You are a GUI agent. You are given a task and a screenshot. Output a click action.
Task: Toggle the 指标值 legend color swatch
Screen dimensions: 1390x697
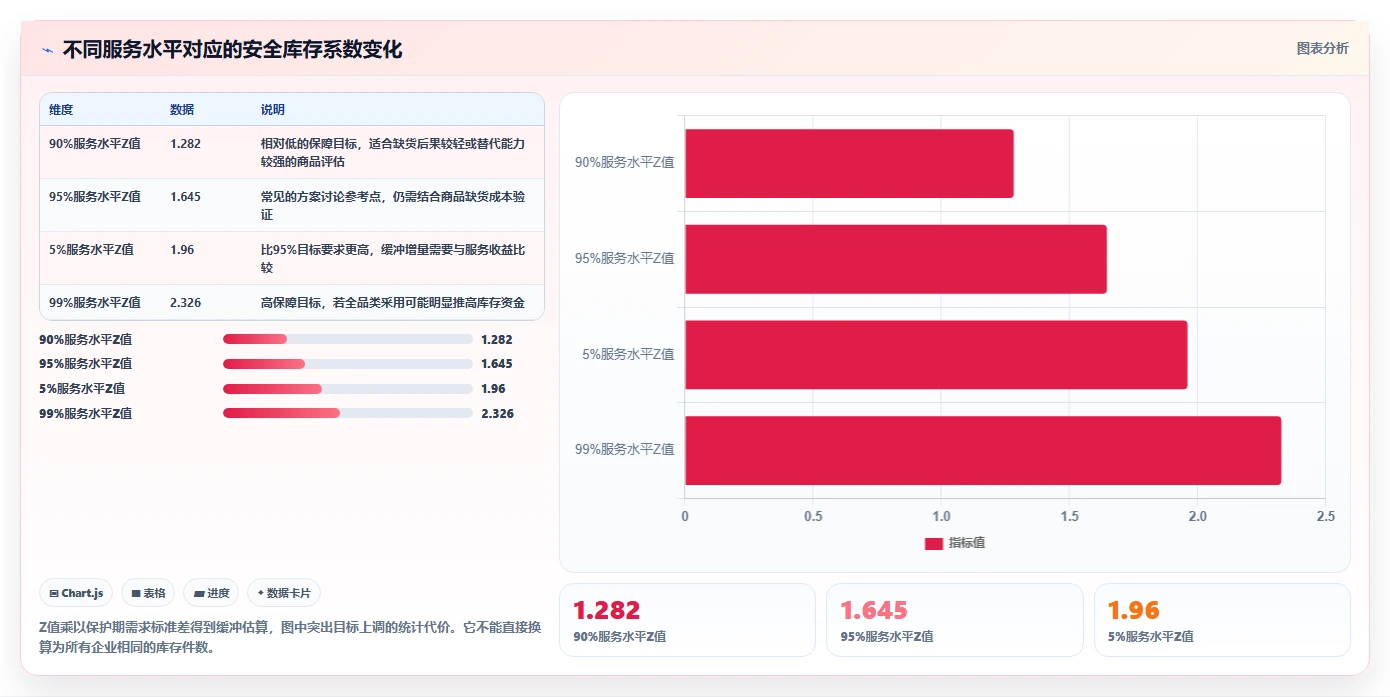pos(933,543)
